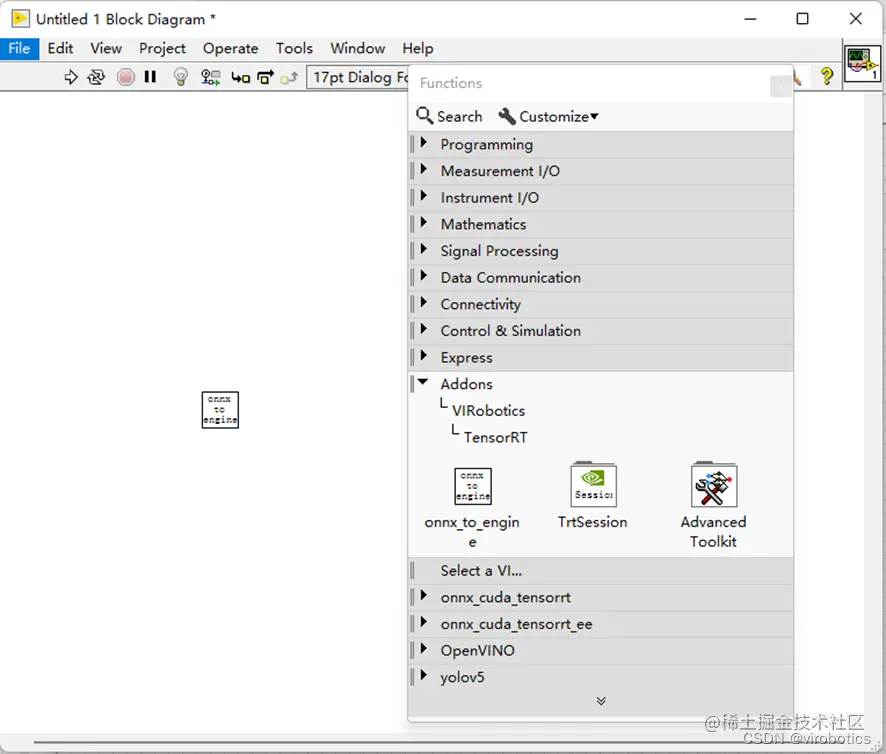Click the Abort Execution stop button
Image resolution: width=886 pixels, height=754 pixels.
(x=125, y=77)
